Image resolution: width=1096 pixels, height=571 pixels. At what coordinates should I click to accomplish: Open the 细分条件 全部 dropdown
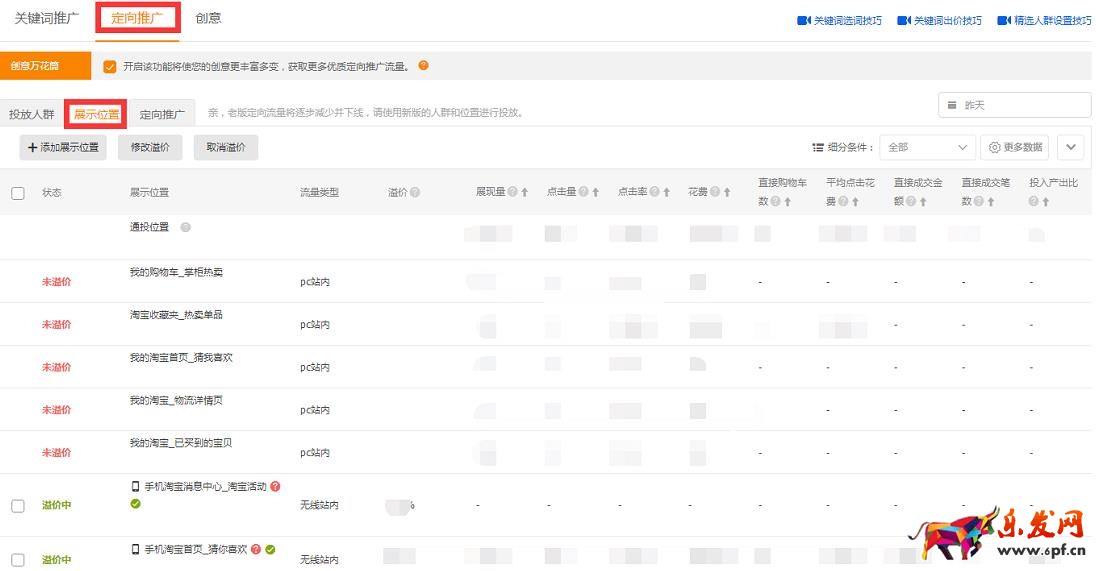point(927,147)
